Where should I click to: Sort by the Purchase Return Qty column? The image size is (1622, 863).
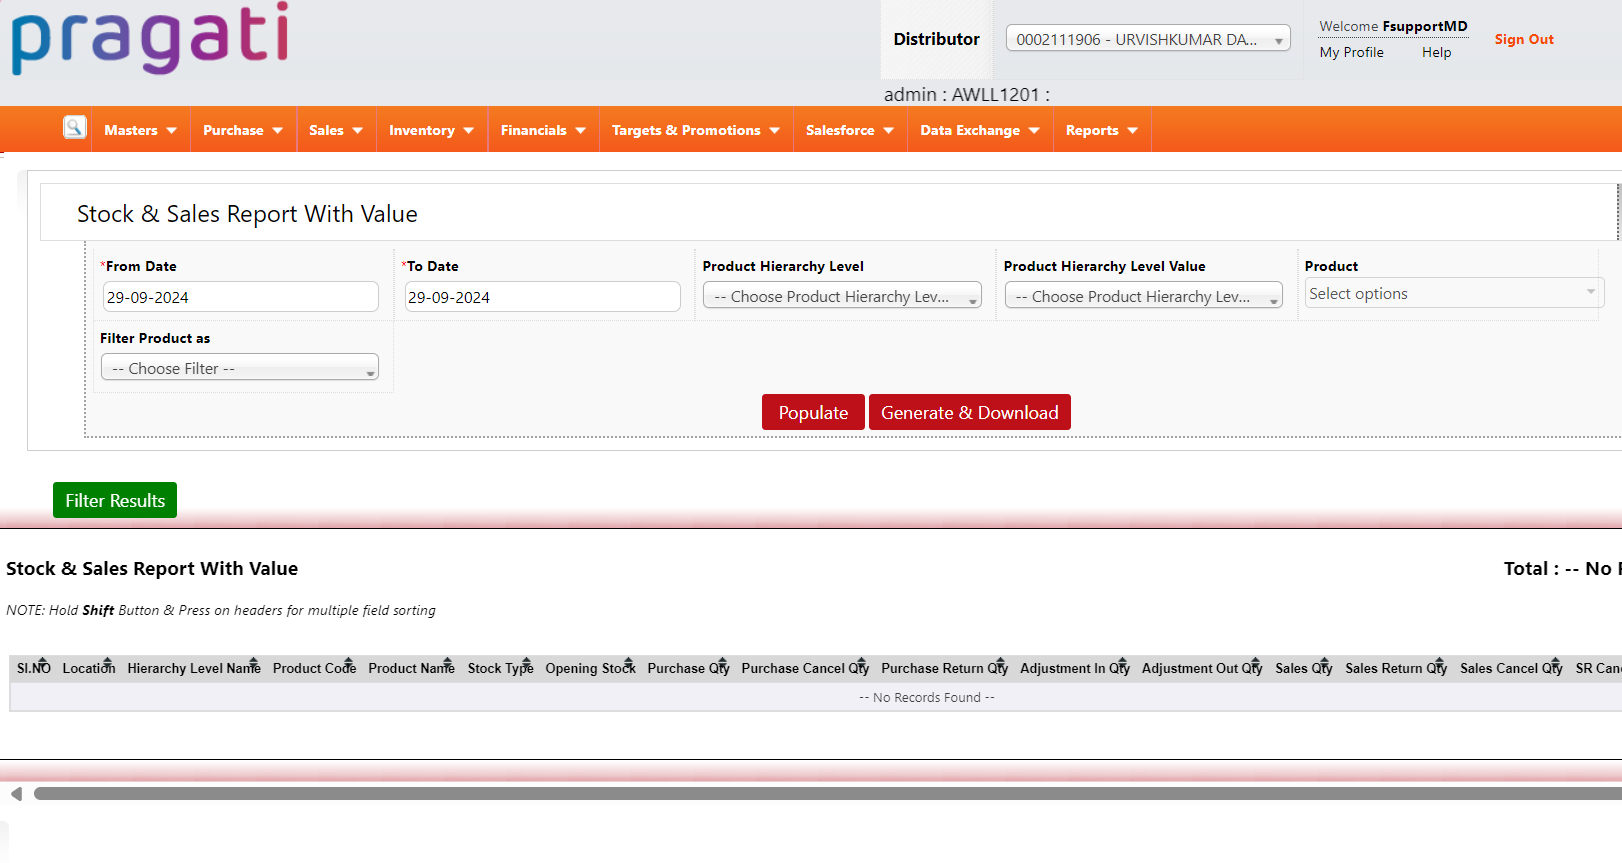tap(944, 668)
